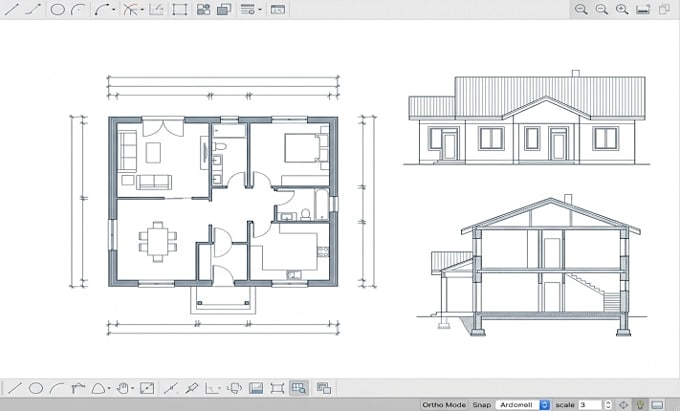Click the overlapping windows icon in top toolbar

224,9
